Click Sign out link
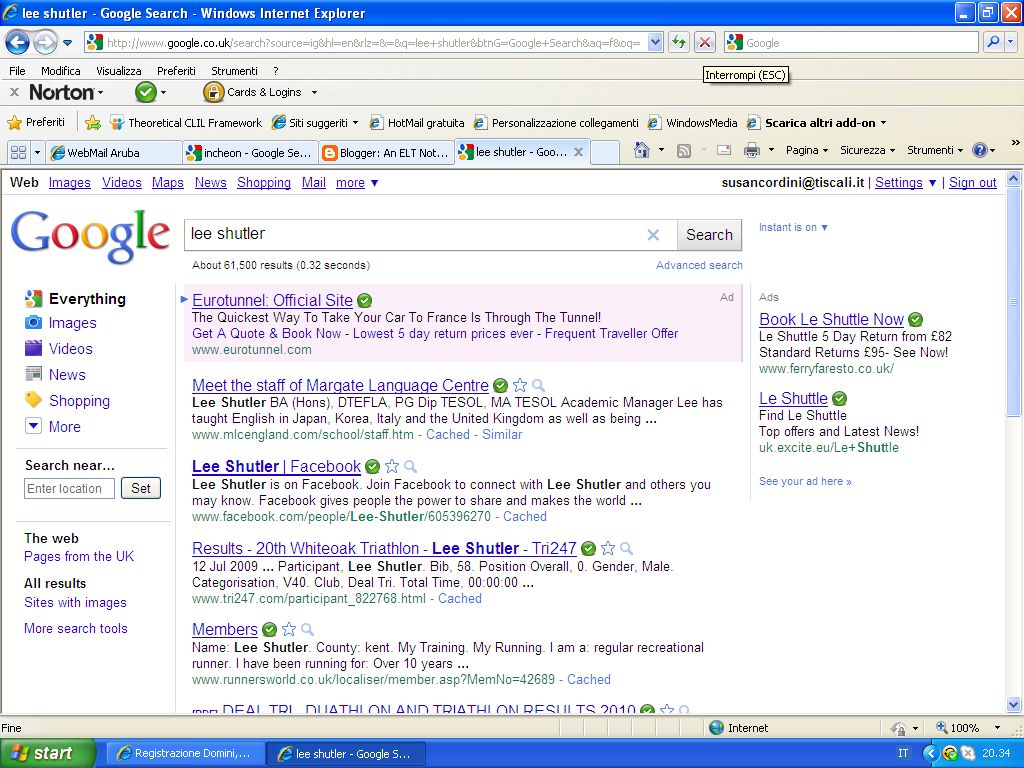 click(x=972, y=183)
